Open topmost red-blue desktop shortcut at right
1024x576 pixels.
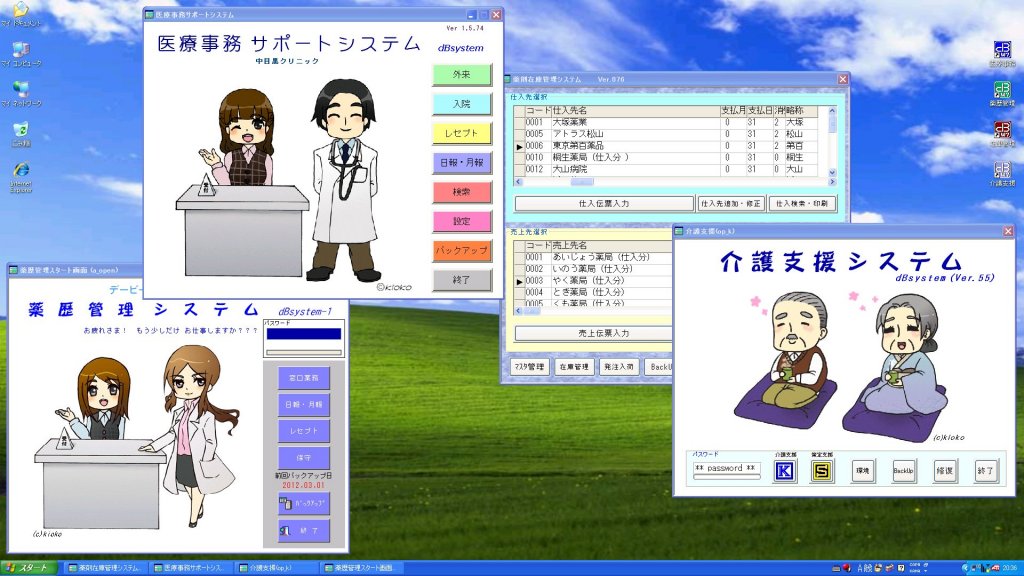pyautogui.click(x=1001, y=51)
